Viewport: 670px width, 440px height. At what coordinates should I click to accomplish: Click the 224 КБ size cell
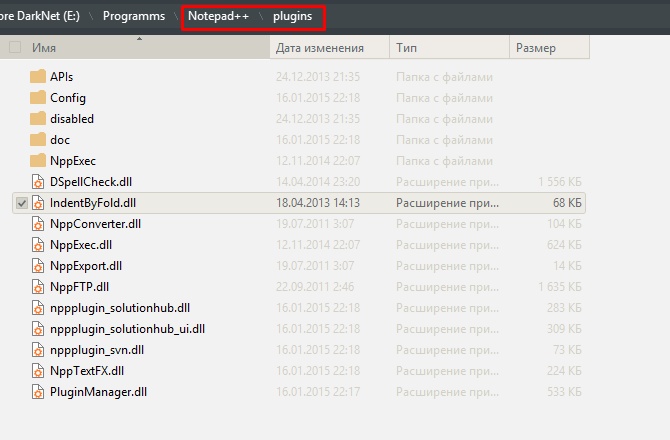564,371
